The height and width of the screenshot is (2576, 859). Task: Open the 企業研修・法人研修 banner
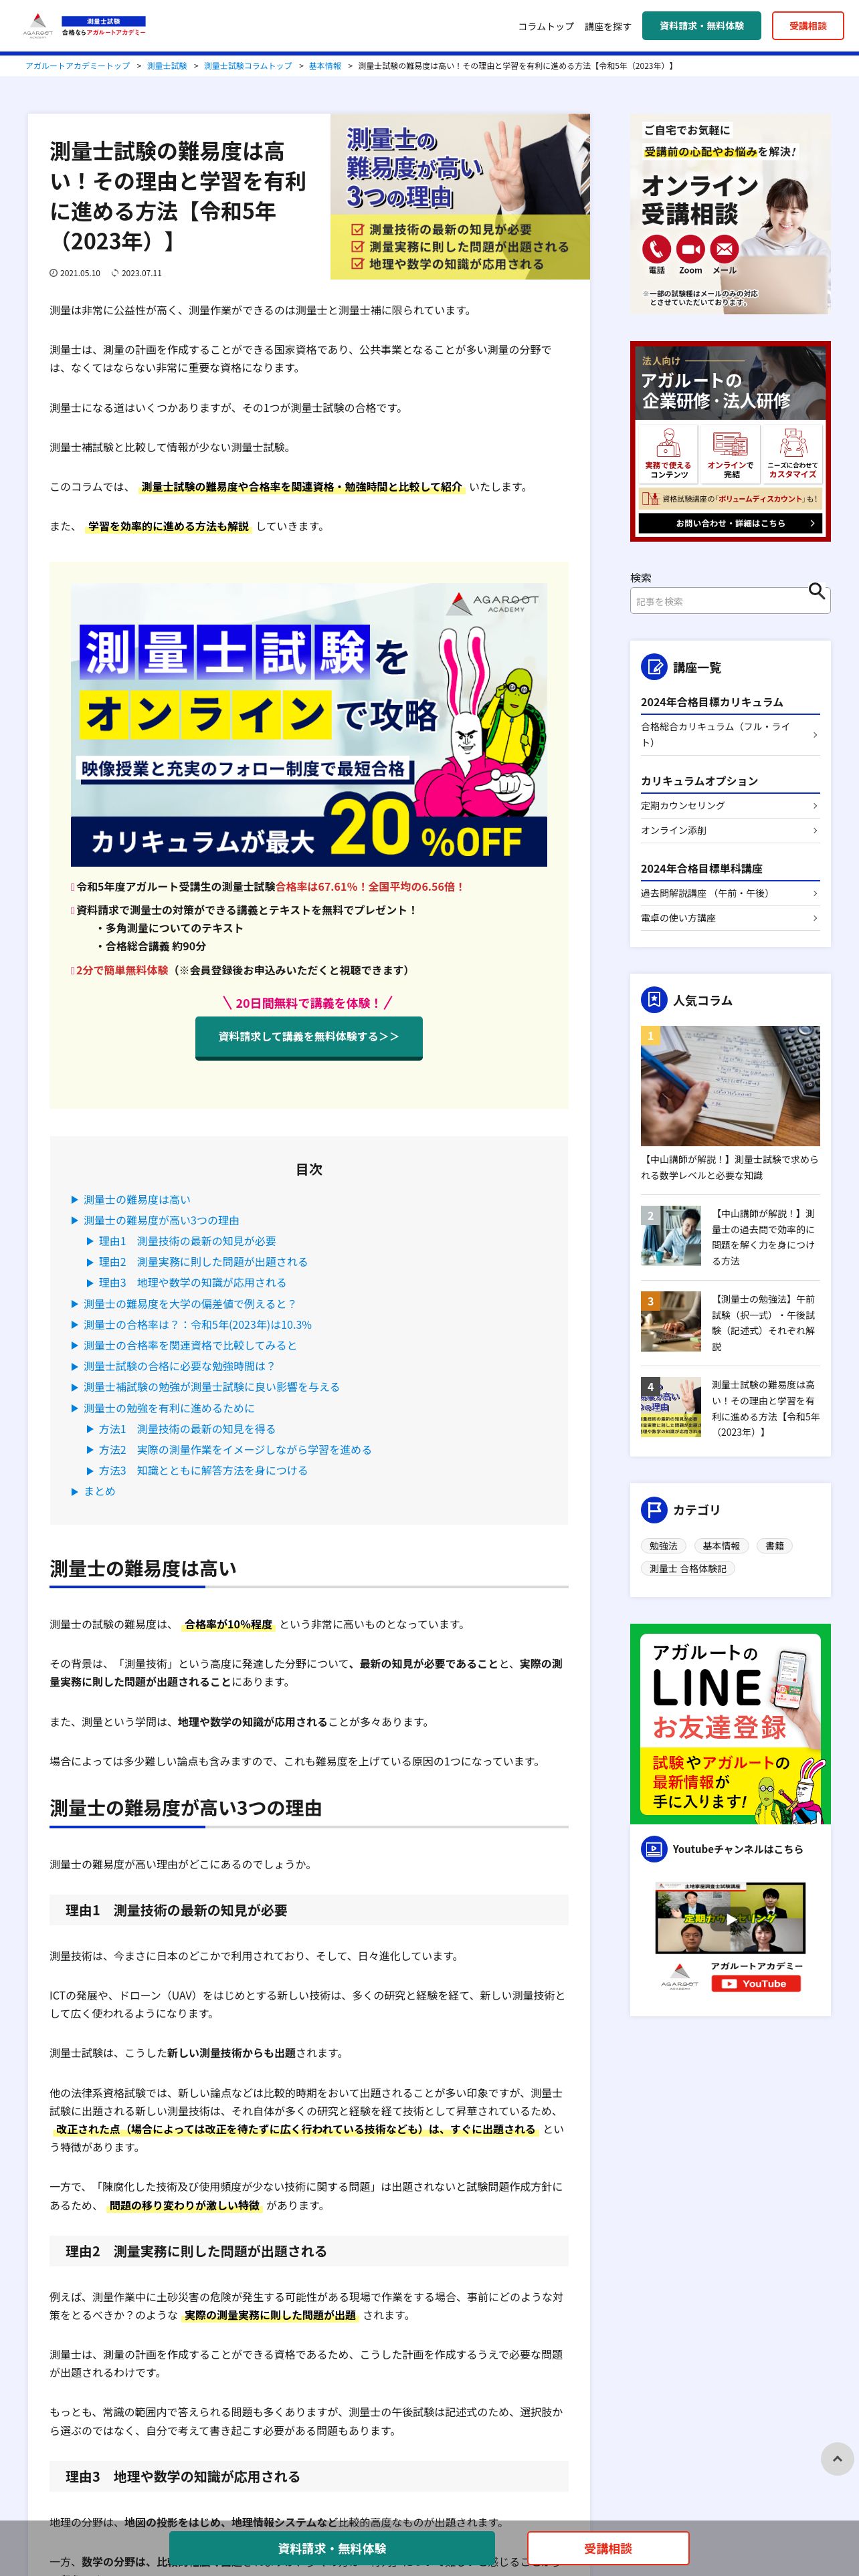[x=730, y=441]
